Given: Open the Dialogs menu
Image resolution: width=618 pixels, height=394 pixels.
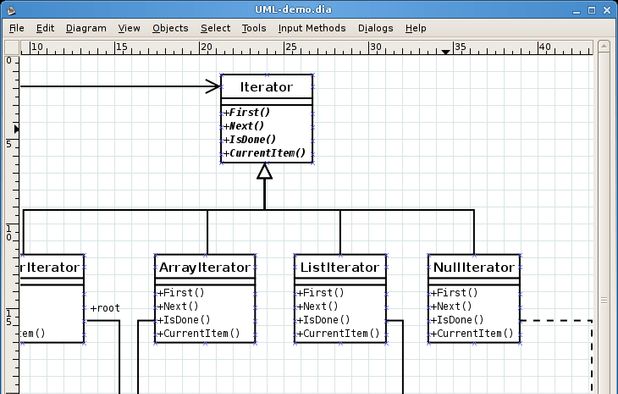Looking at the screenshot, I should click(x=375, y=28).
